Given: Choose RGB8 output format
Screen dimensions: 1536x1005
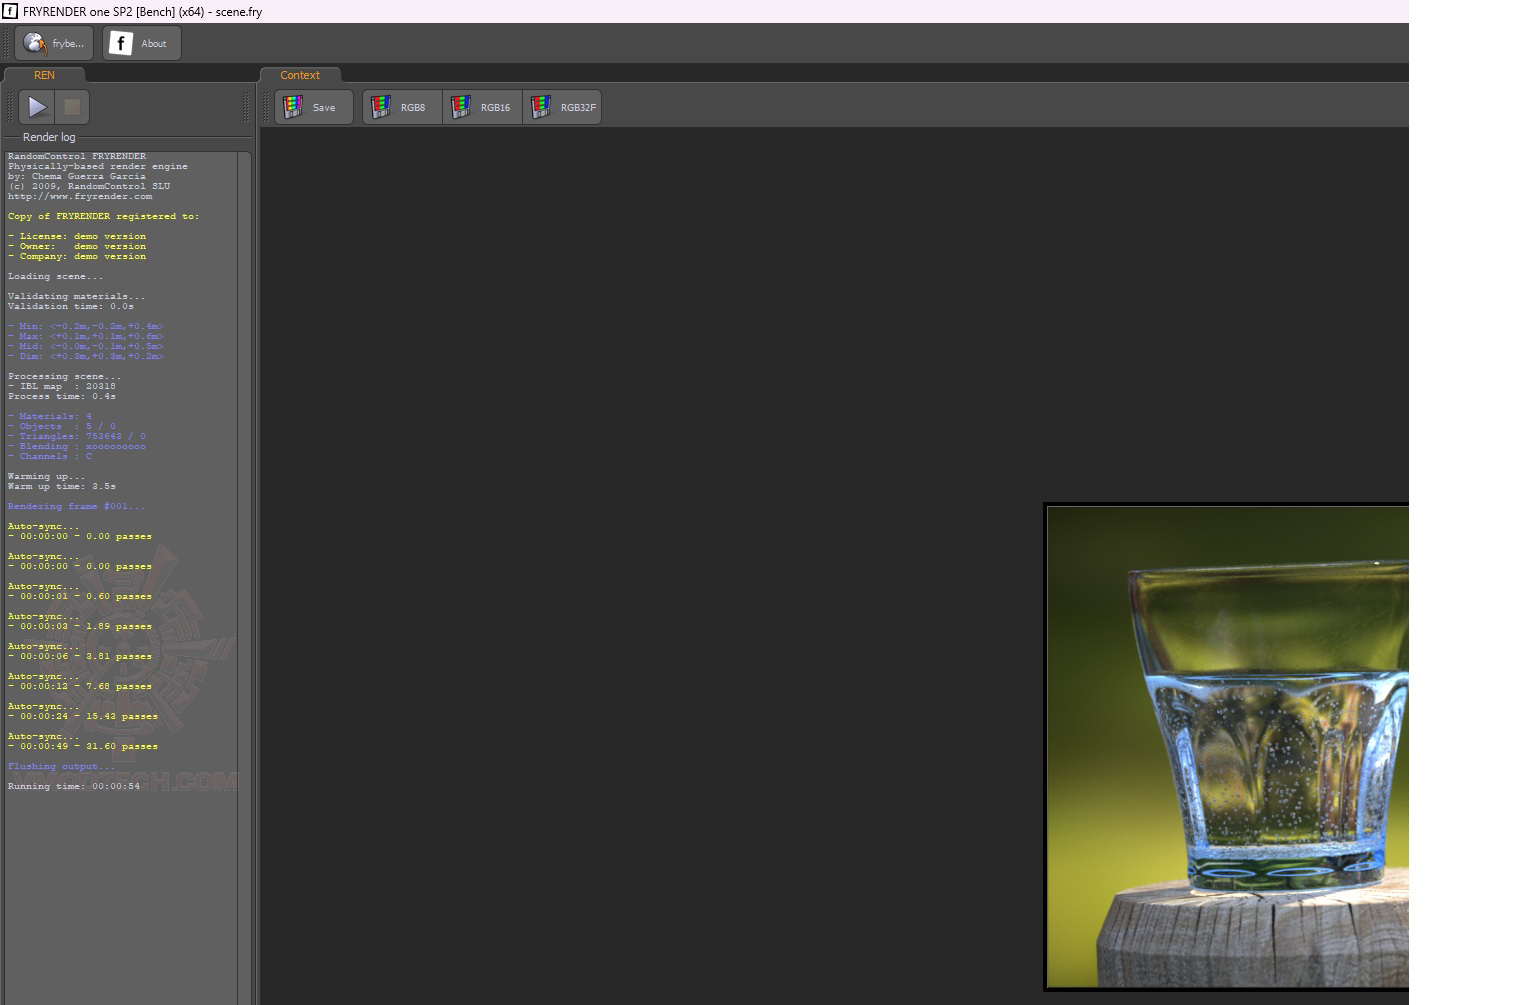Looking at the screenshot, I should [402, 107].
